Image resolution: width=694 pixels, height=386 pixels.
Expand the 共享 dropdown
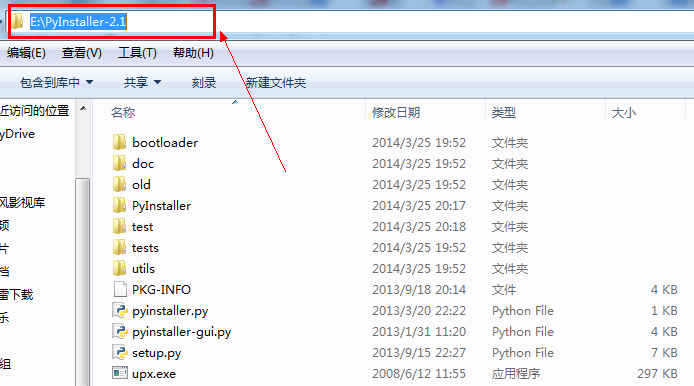pos(142,82)
